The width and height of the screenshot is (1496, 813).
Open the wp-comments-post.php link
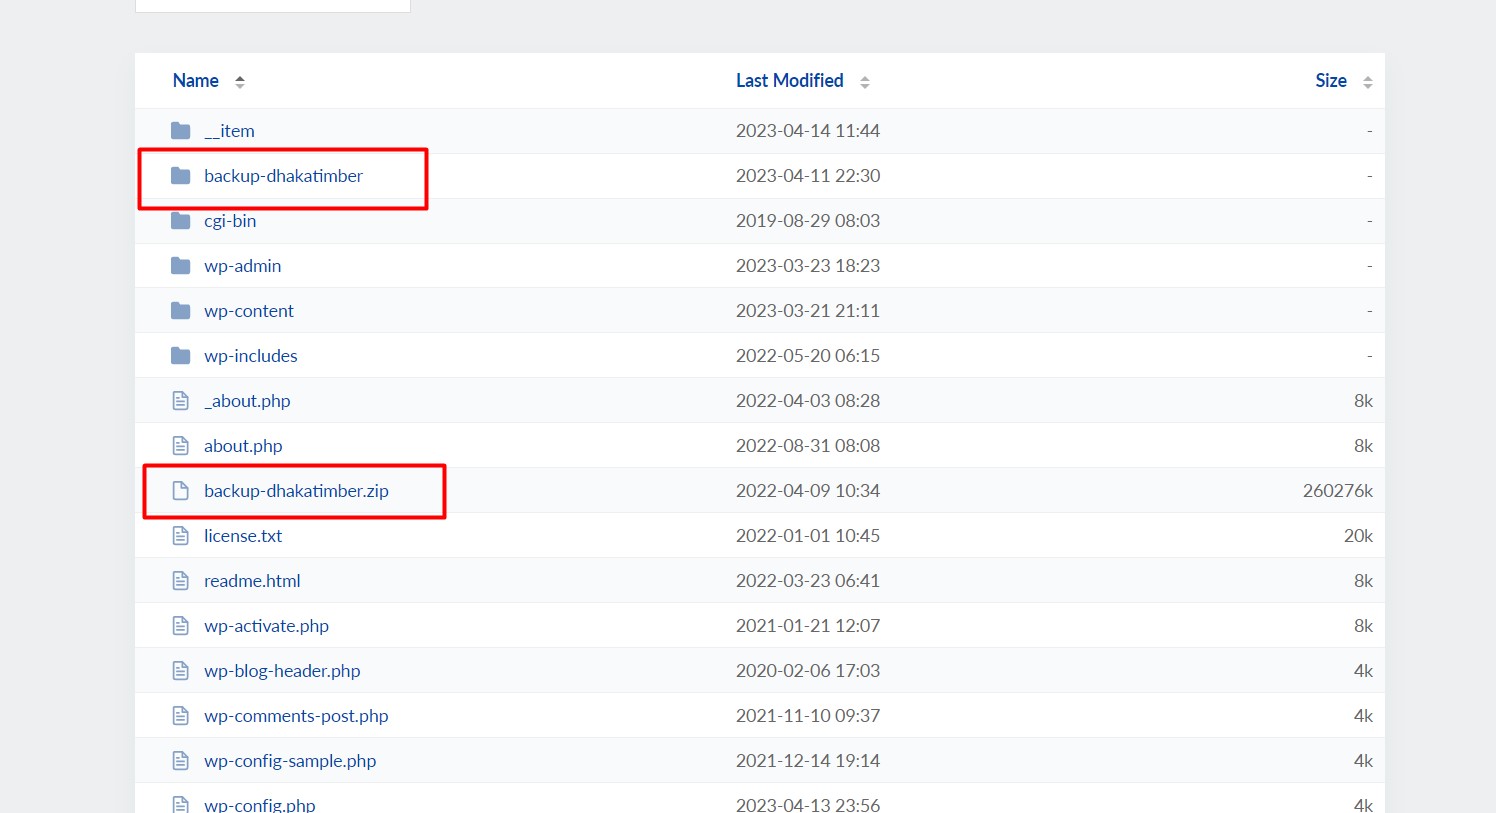296,716
